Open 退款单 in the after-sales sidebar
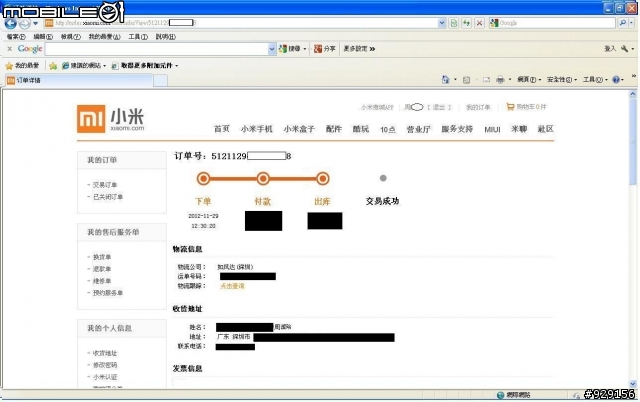Viewport: 640px width, 402px height. click(102, 269)
